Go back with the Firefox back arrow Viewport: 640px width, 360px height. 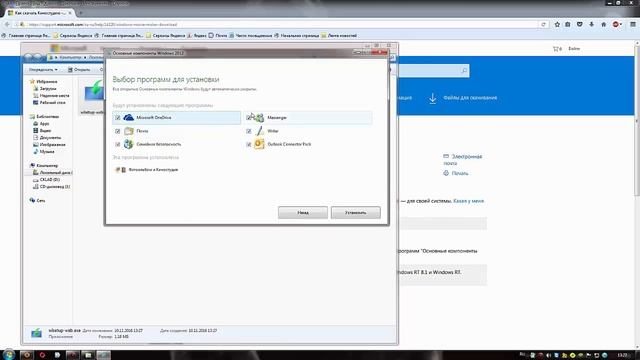coord(7,24)
